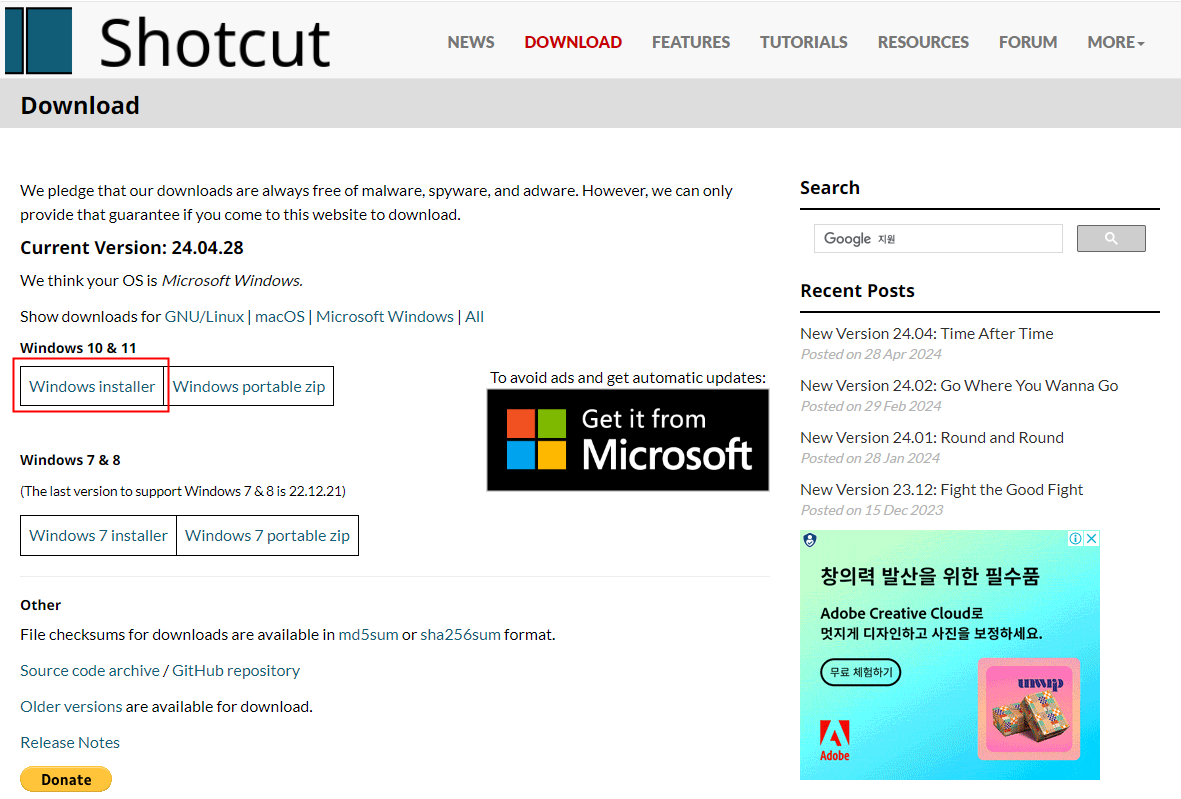Show downloads for Microsoft Windows
Screen dimensions: 1181x799
(x=385, y=316)
